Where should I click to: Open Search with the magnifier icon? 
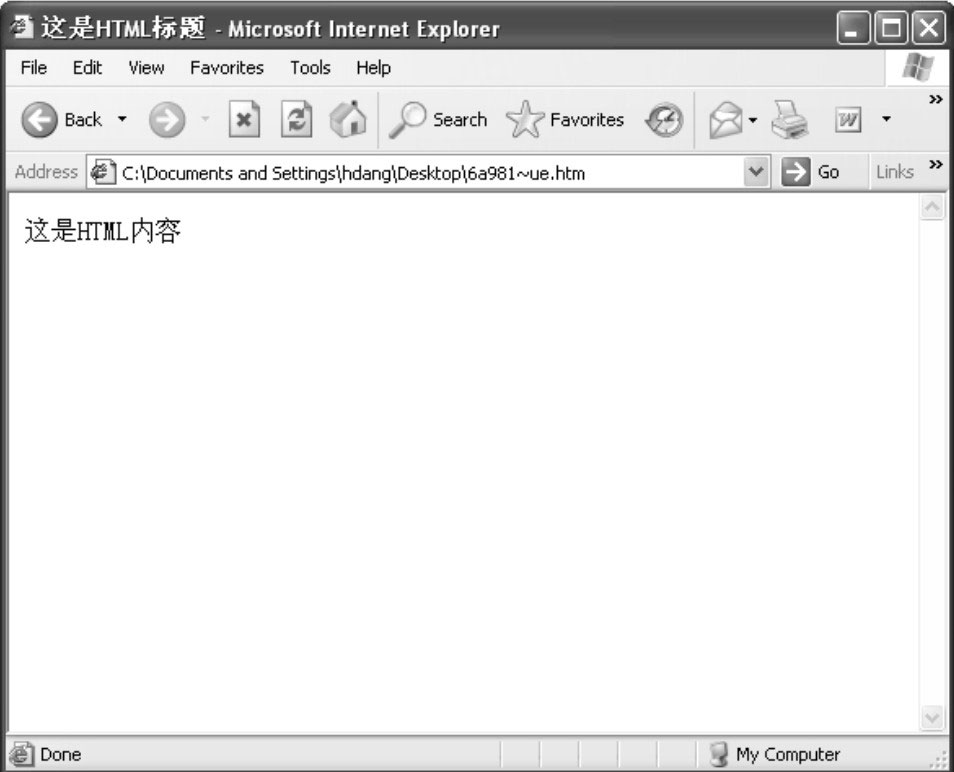pos(407,120)
